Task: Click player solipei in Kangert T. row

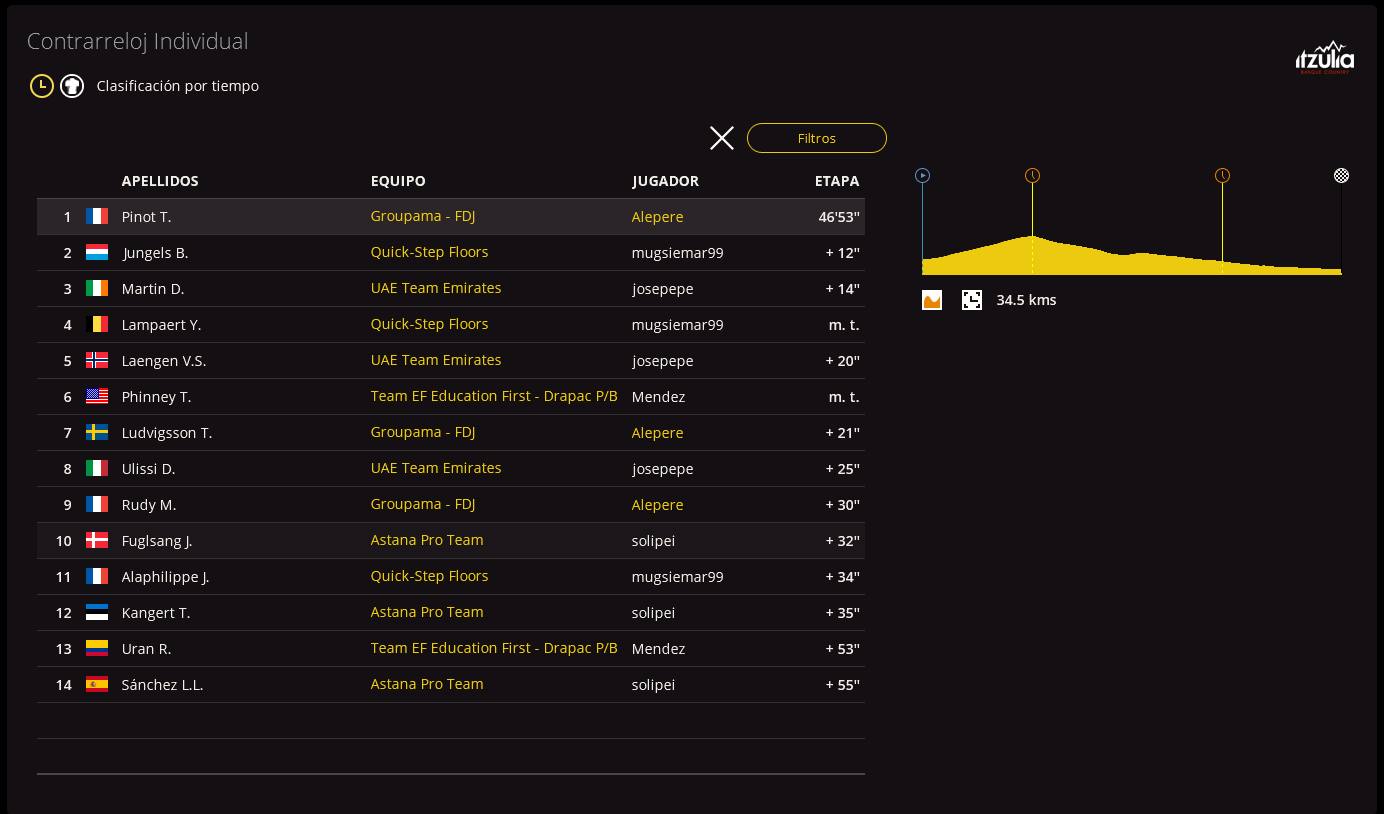Action: 654,613
